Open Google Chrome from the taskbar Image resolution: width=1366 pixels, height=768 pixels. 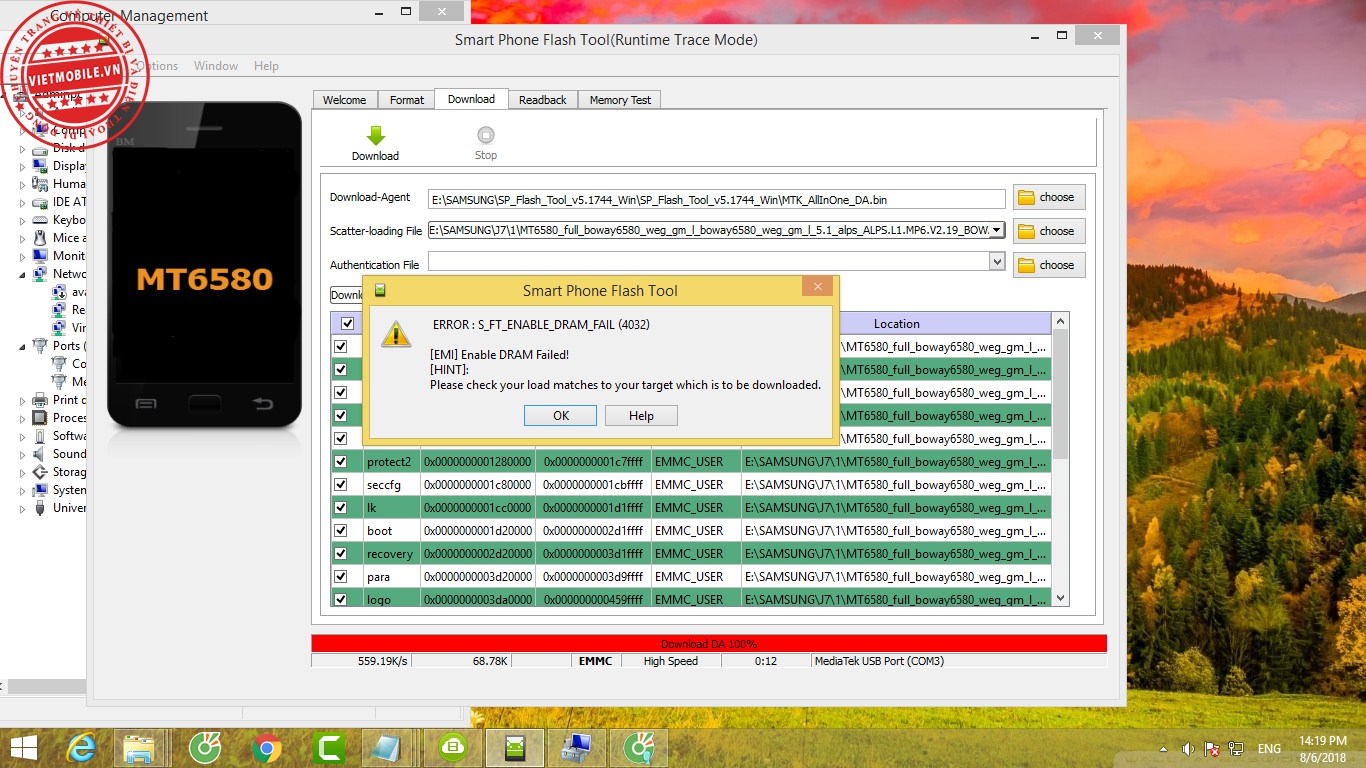[x=266, y=748]
